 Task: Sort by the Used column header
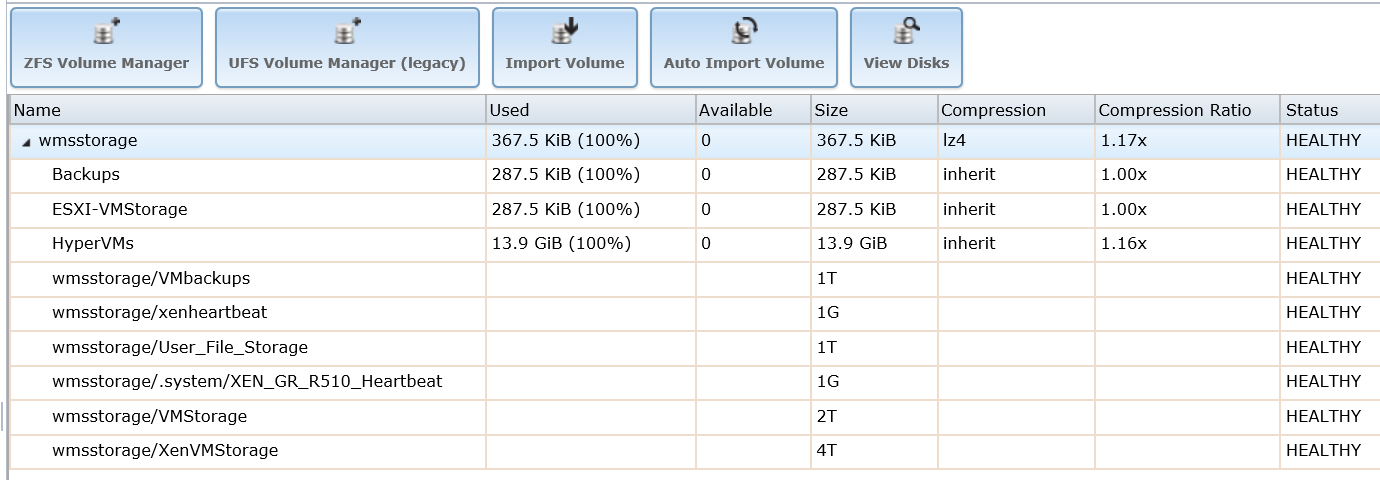[x=590, y=110]
